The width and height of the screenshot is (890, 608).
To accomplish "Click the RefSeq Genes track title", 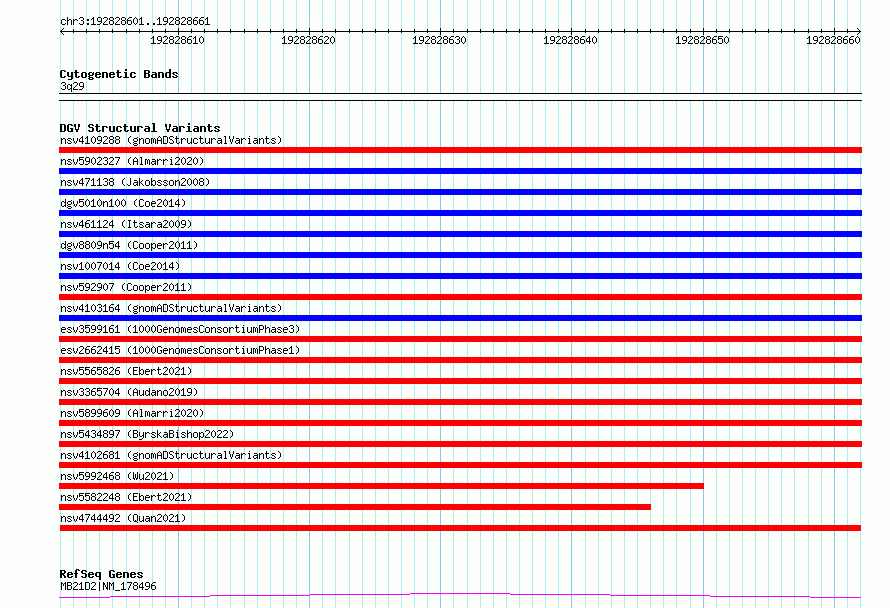I will click(x=101, y=575).
